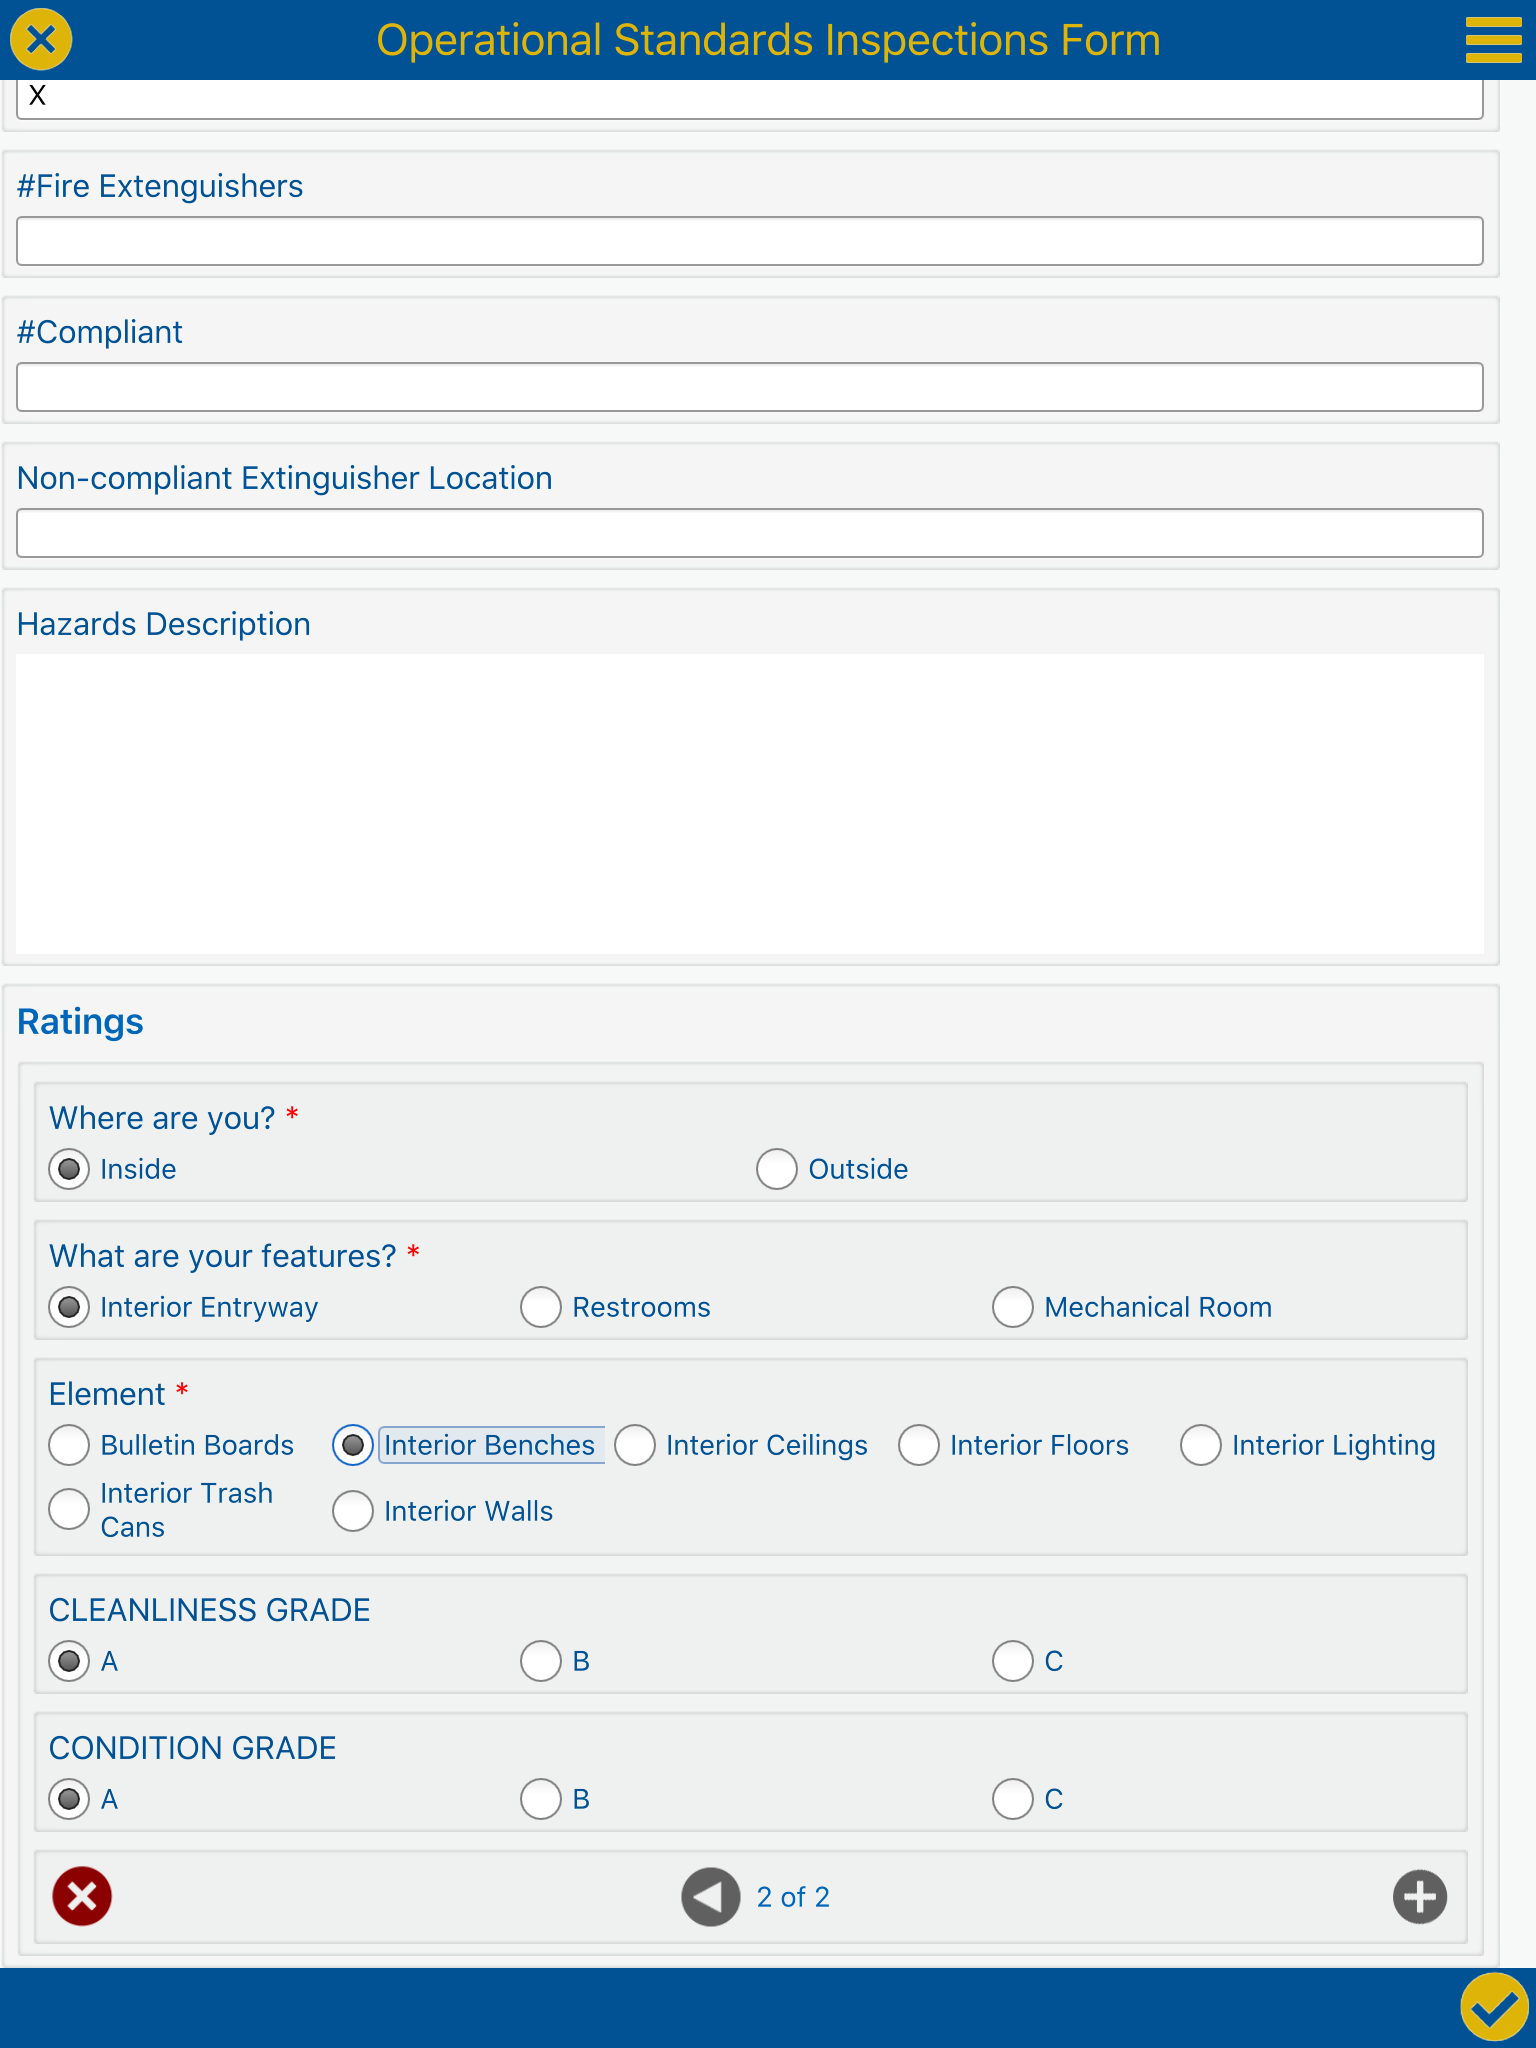Select the Mechanical Room feature

[1013, 1307]
